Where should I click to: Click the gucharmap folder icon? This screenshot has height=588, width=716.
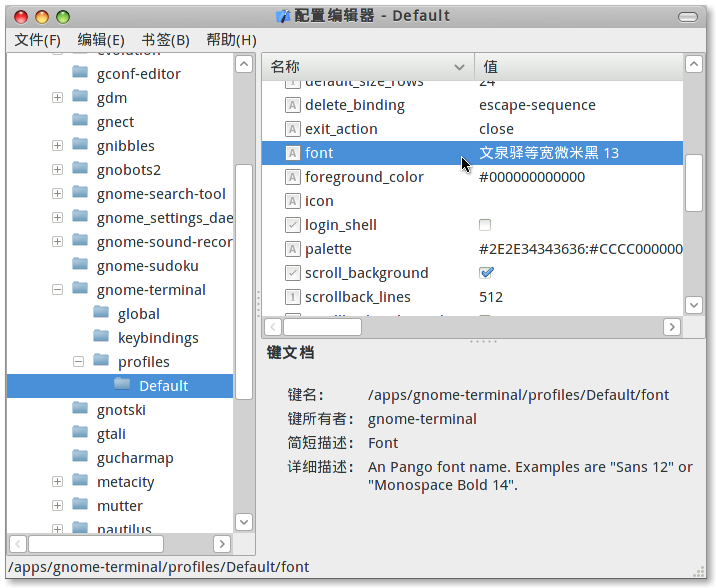[80, 456]
